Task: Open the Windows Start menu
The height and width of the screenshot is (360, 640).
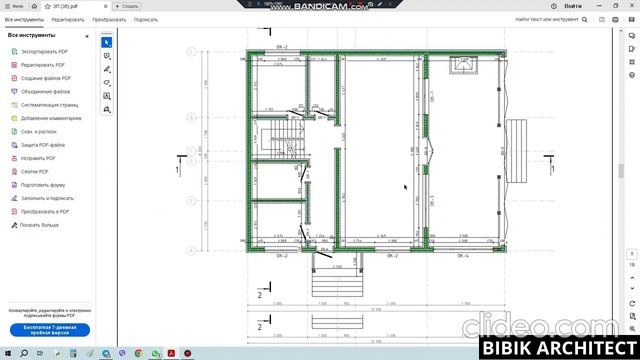Action: pyautogui.click(x=8, y=353)
